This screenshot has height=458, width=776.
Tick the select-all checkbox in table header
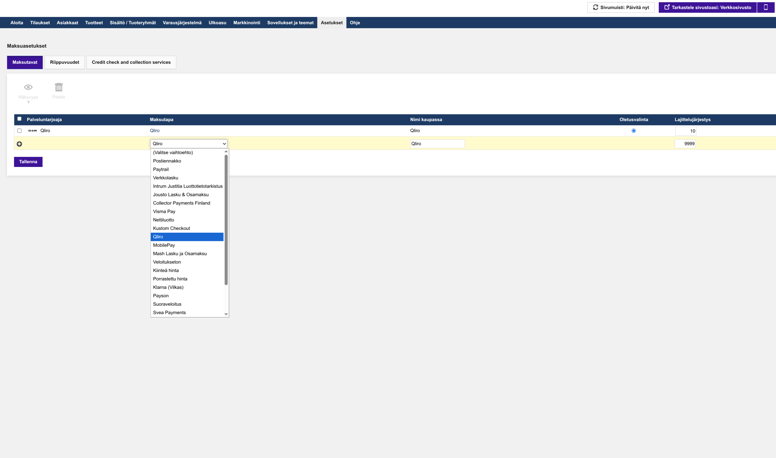19,119
